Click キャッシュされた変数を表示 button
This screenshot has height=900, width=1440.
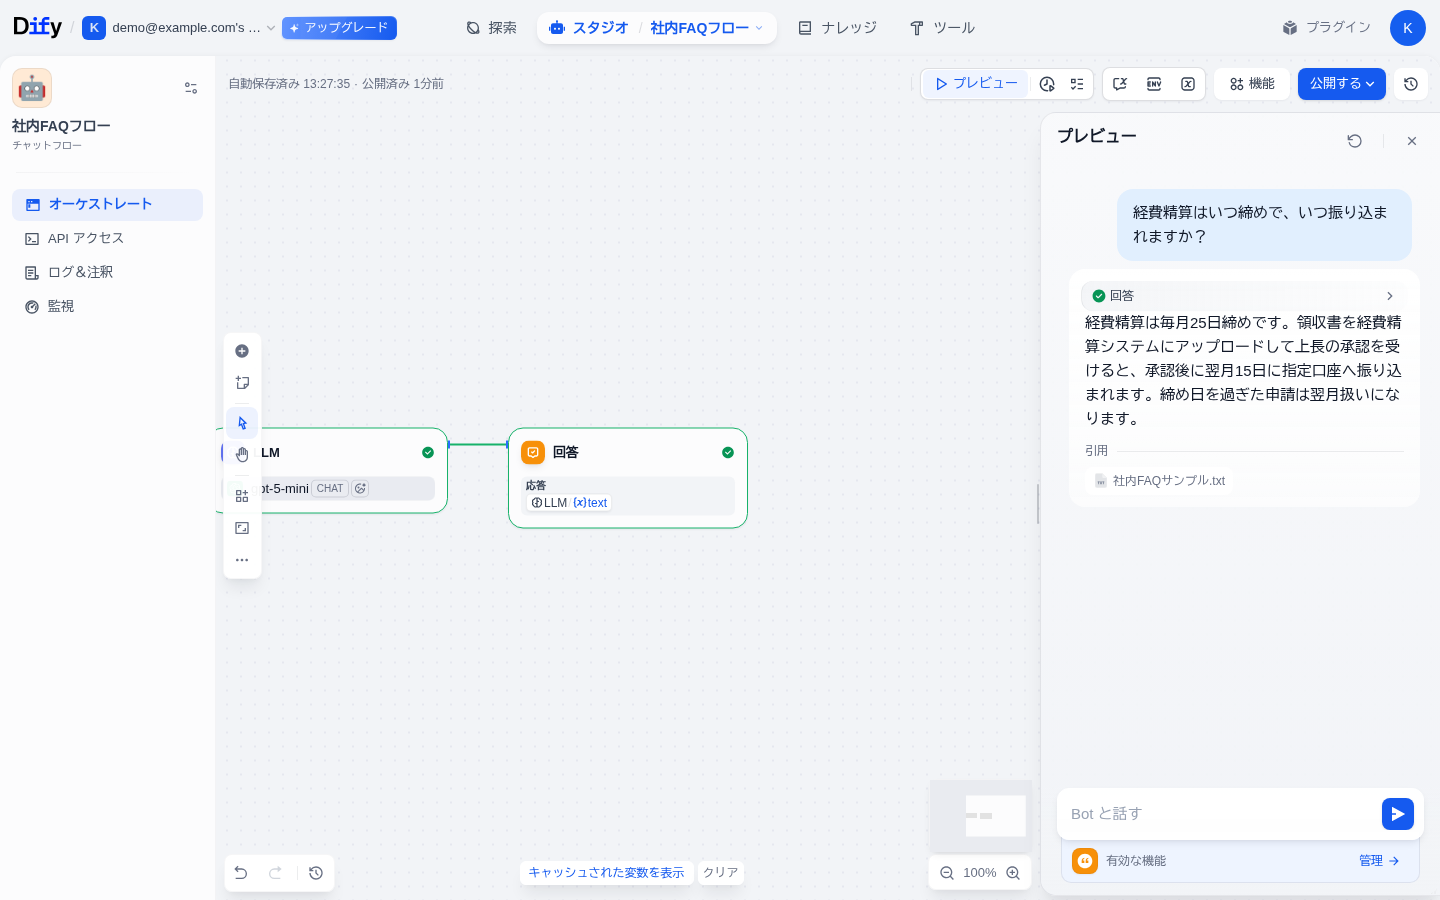coord(606,873)
